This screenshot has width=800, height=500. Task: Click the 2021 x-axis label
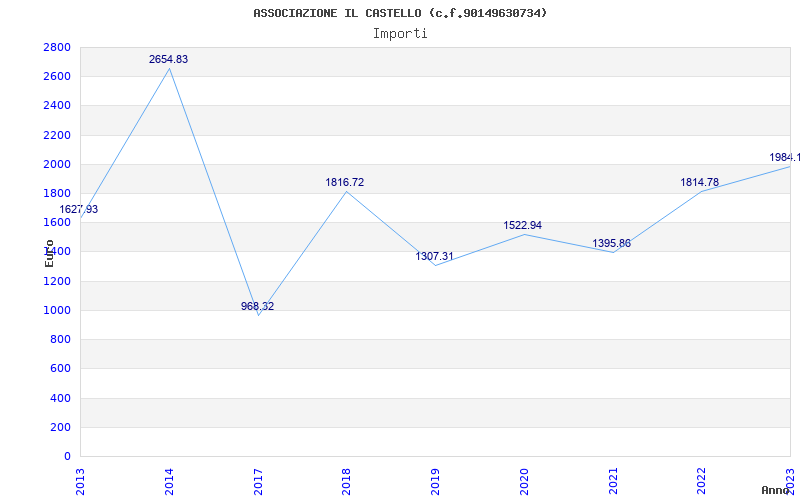coord(613,482)
